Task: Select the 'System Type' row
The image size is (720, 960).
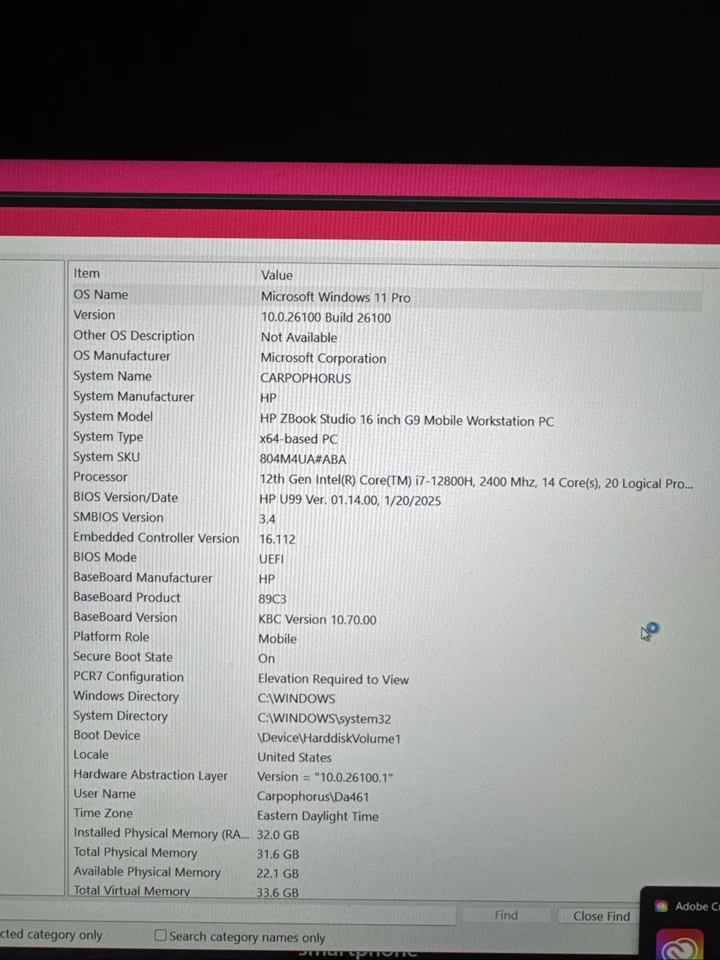Action: [x=108, y=437]
